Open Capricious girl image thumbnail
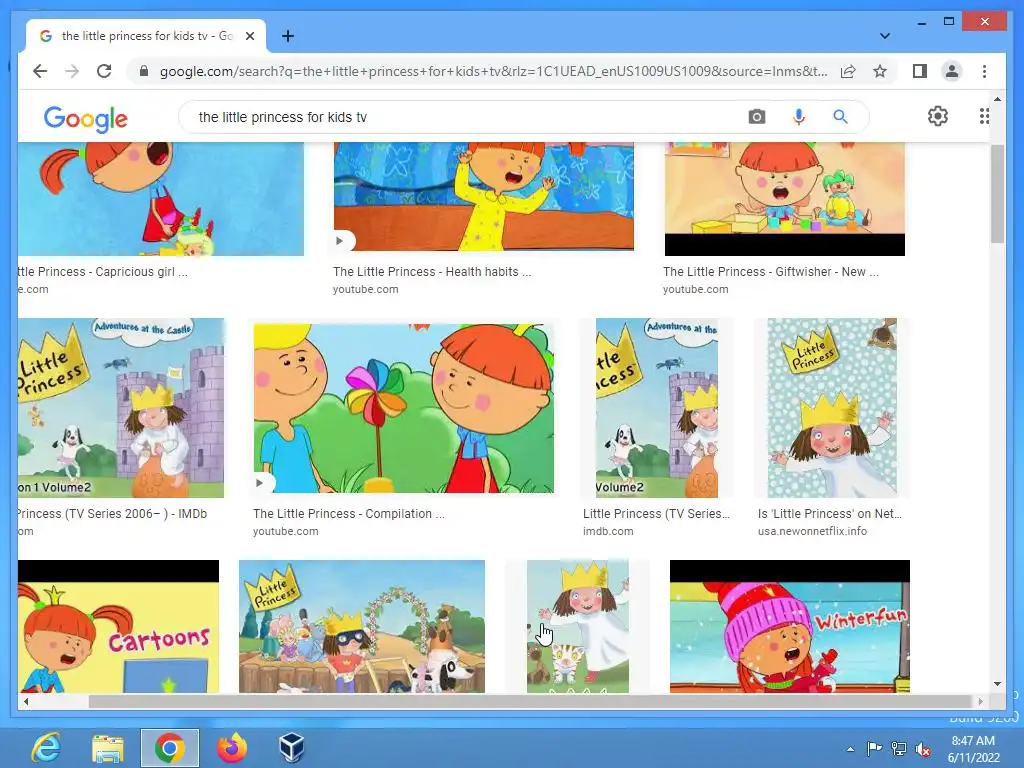 tap(161, 199)
